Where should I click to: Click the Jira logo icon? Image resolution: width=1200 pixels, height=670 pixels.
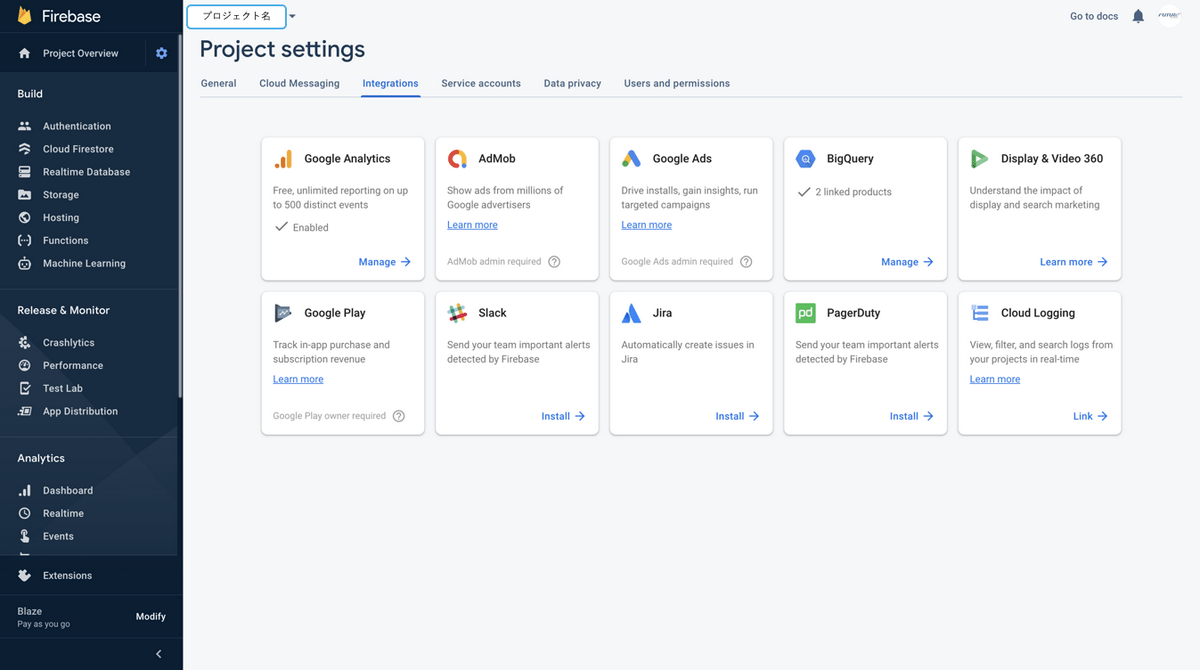(631, 313)
